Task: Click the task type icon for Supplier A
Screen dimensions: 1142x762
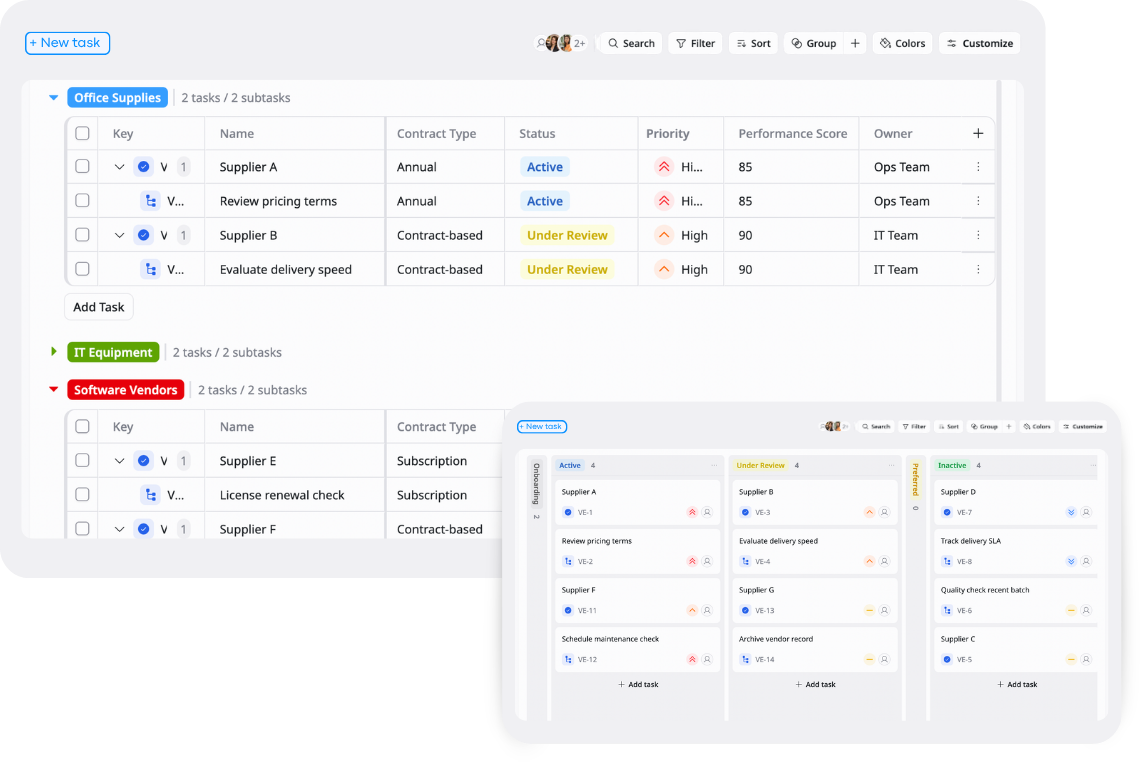Action: pos(143,167)
